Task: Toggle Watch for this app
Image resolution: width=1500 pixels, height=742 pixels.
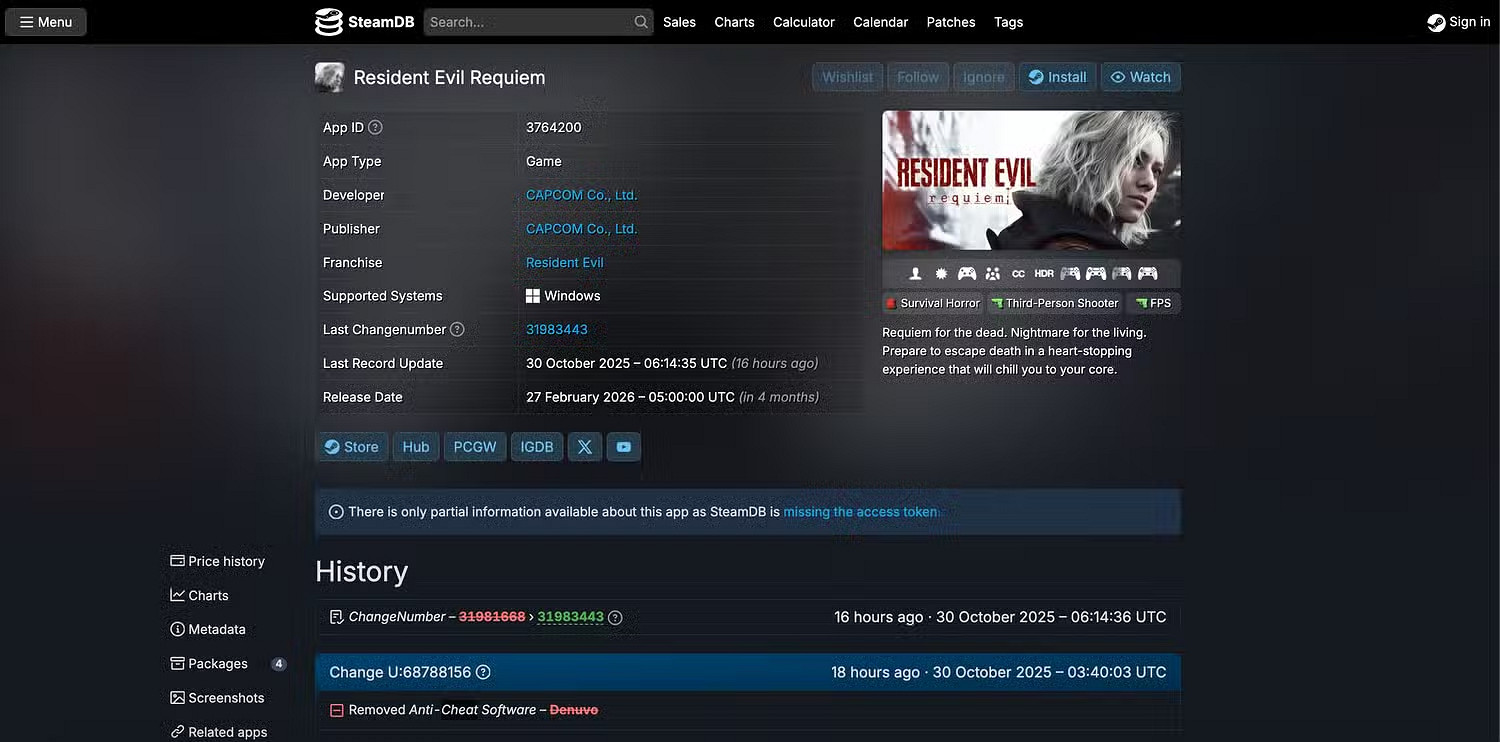Action: 1140,77
